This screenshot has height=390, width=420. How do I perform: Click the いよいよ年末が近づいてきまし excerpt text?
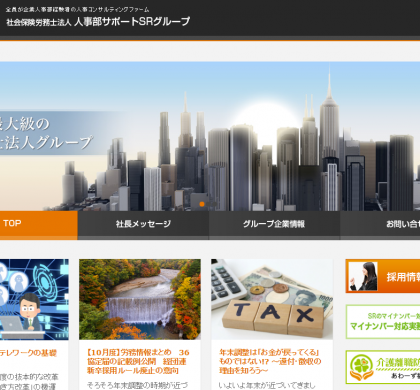pyautogui.click(x=267, y=385)
